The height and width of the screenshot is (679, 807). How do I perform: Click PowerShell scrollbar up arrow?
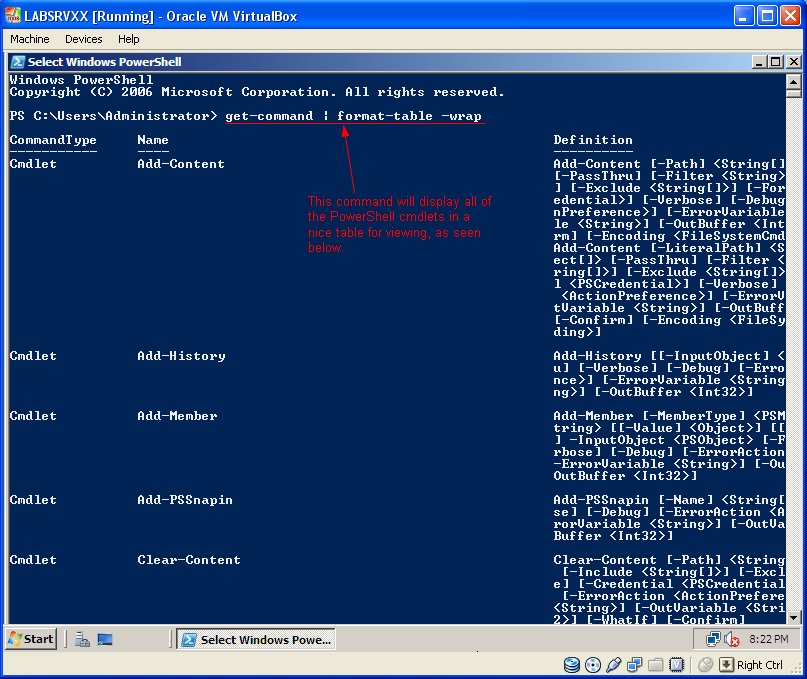coord(794,82)
